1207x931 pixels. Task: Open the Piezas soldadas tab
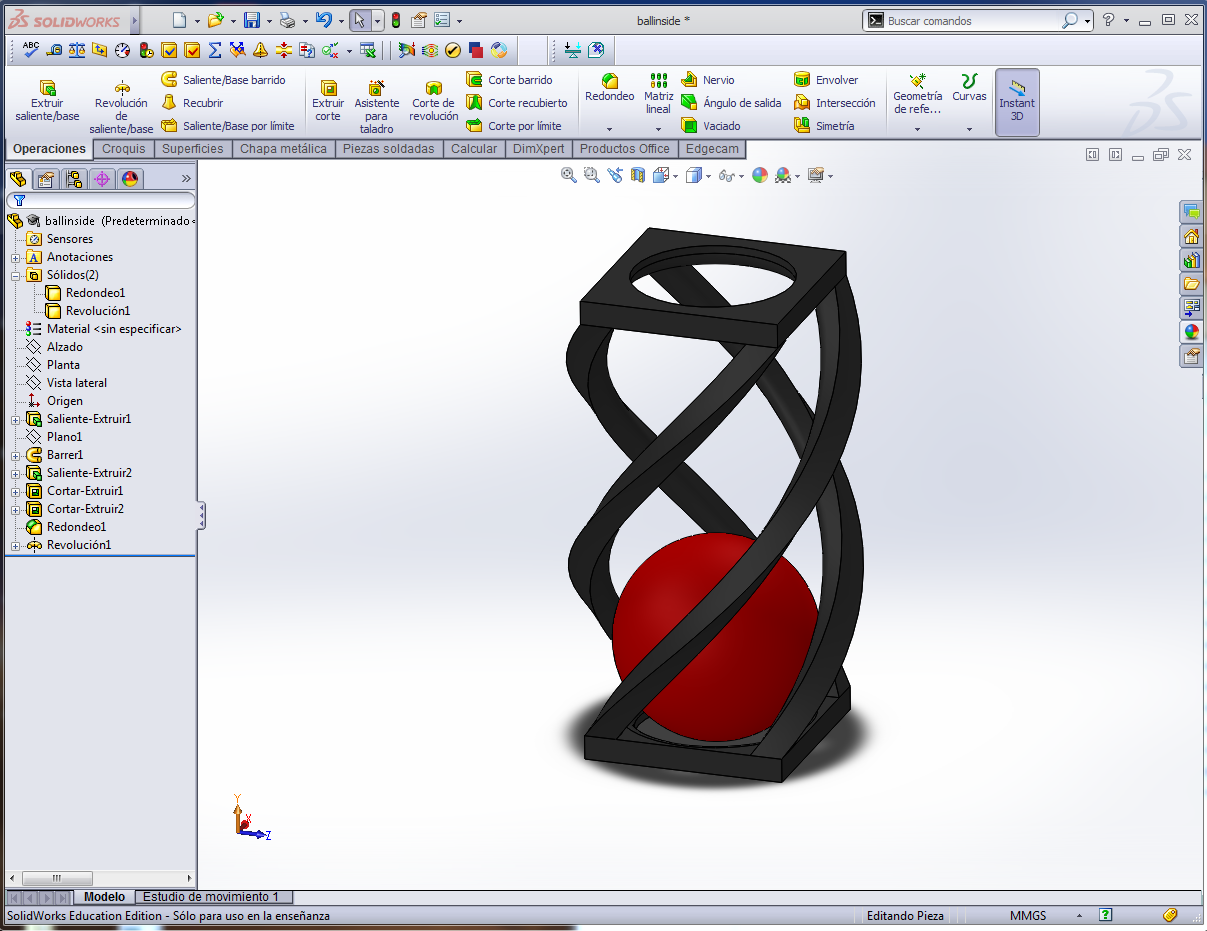tap(389, 149)
